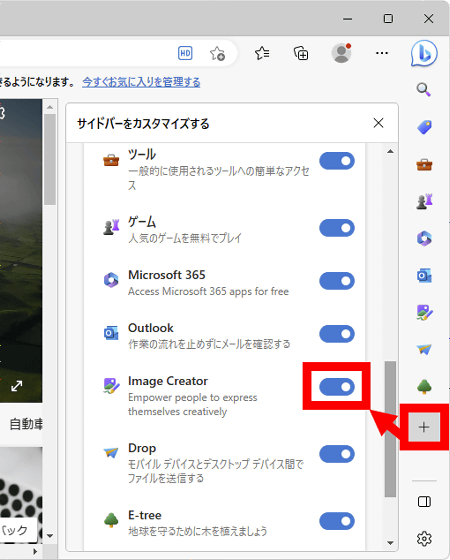Click the Outlook icon in the list
The width and height of the screenshot is (450, 560).
click(111, 333)
